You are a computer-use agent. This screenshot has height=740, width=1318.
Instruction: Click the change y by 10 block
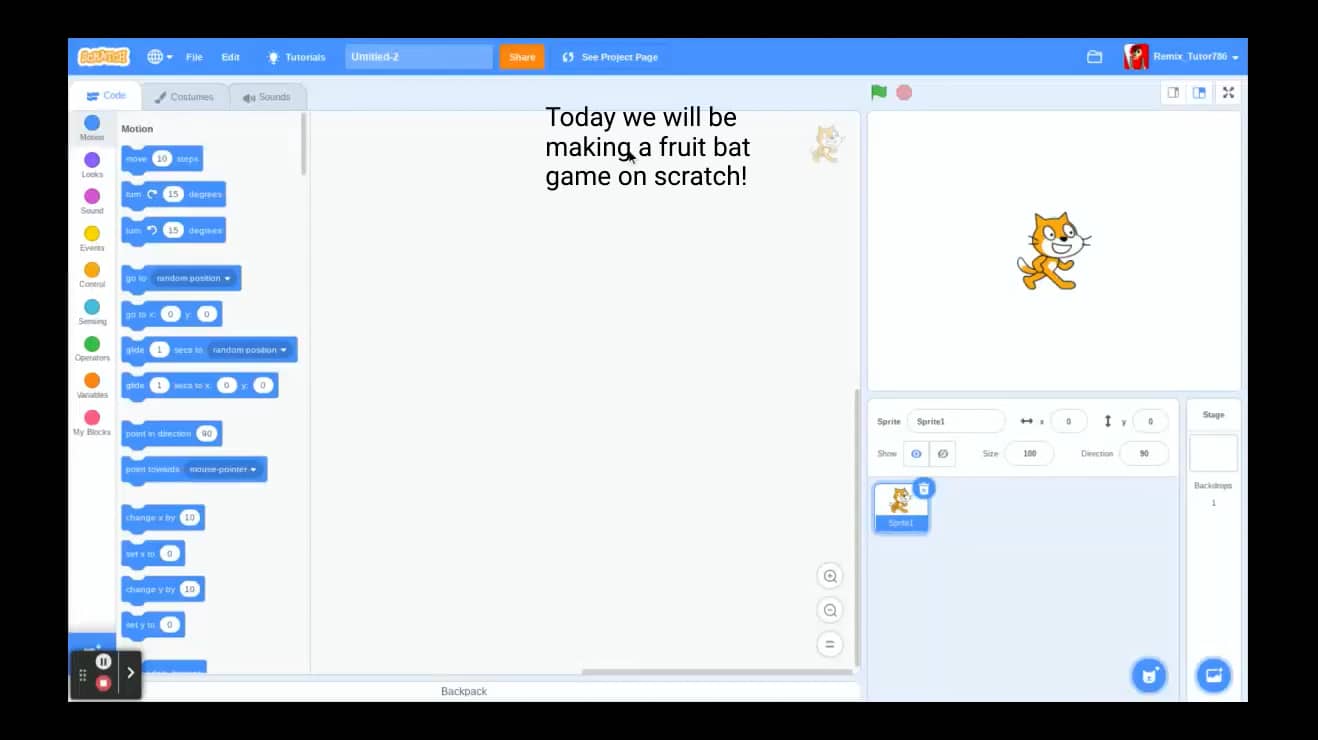tap(163, 589)
